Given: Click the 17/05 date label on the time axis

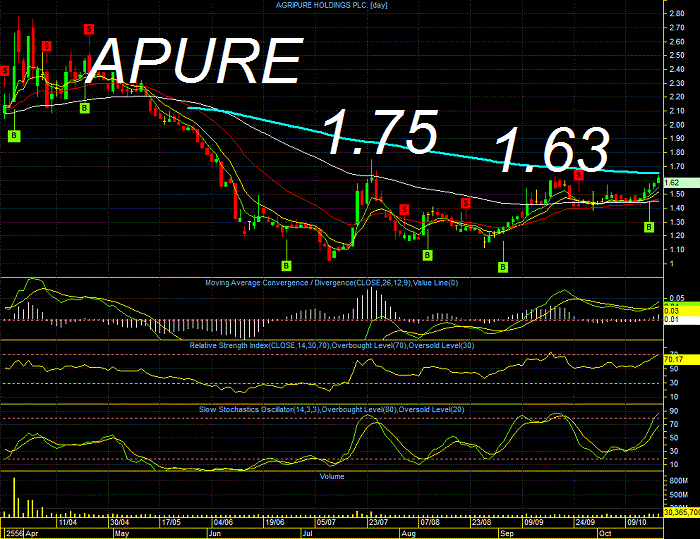Looking at the screenshot, I should click(171, 522).
